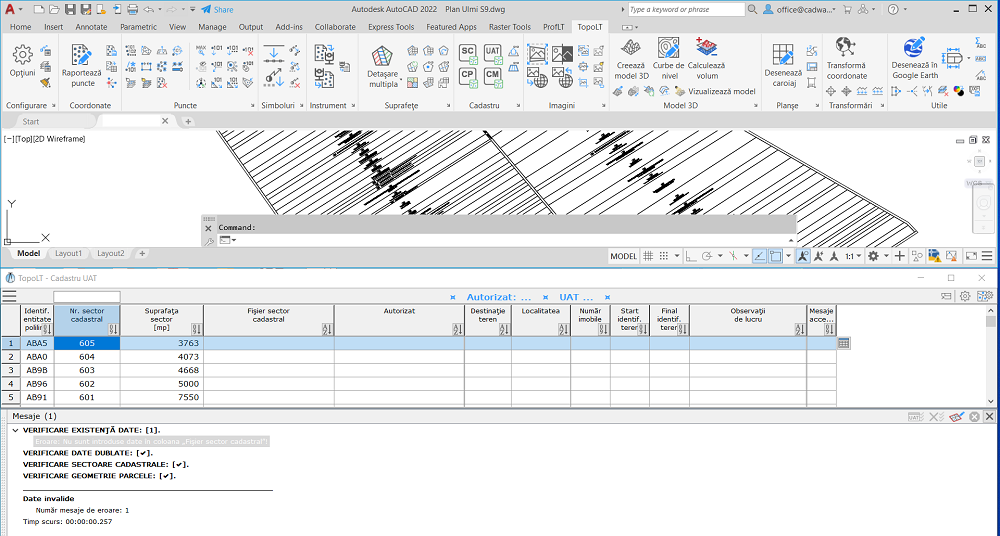Open the Curbe de nivel tool
Screen dimensions: 1000x536
point(668,59)
